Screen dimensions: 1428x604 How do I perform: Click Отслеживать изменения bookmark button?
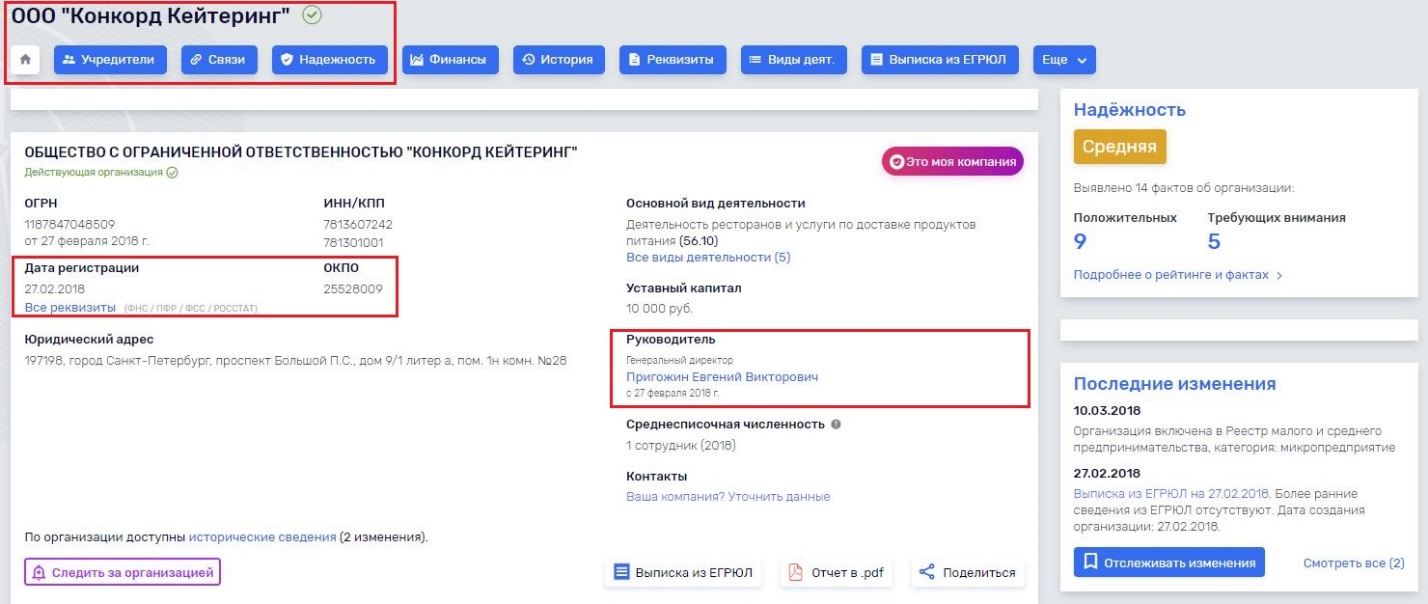point(1169,563)
